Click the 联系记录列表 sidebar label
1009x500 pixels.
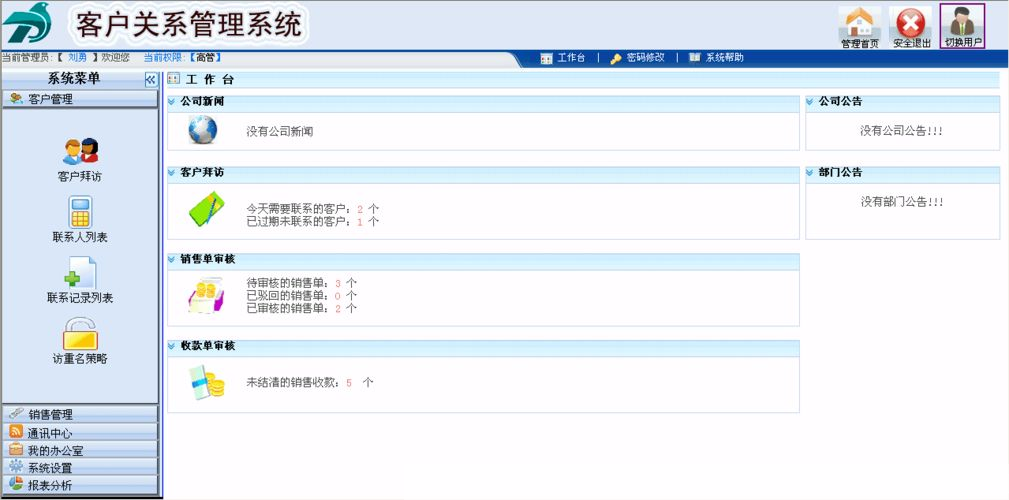point(80,299)
